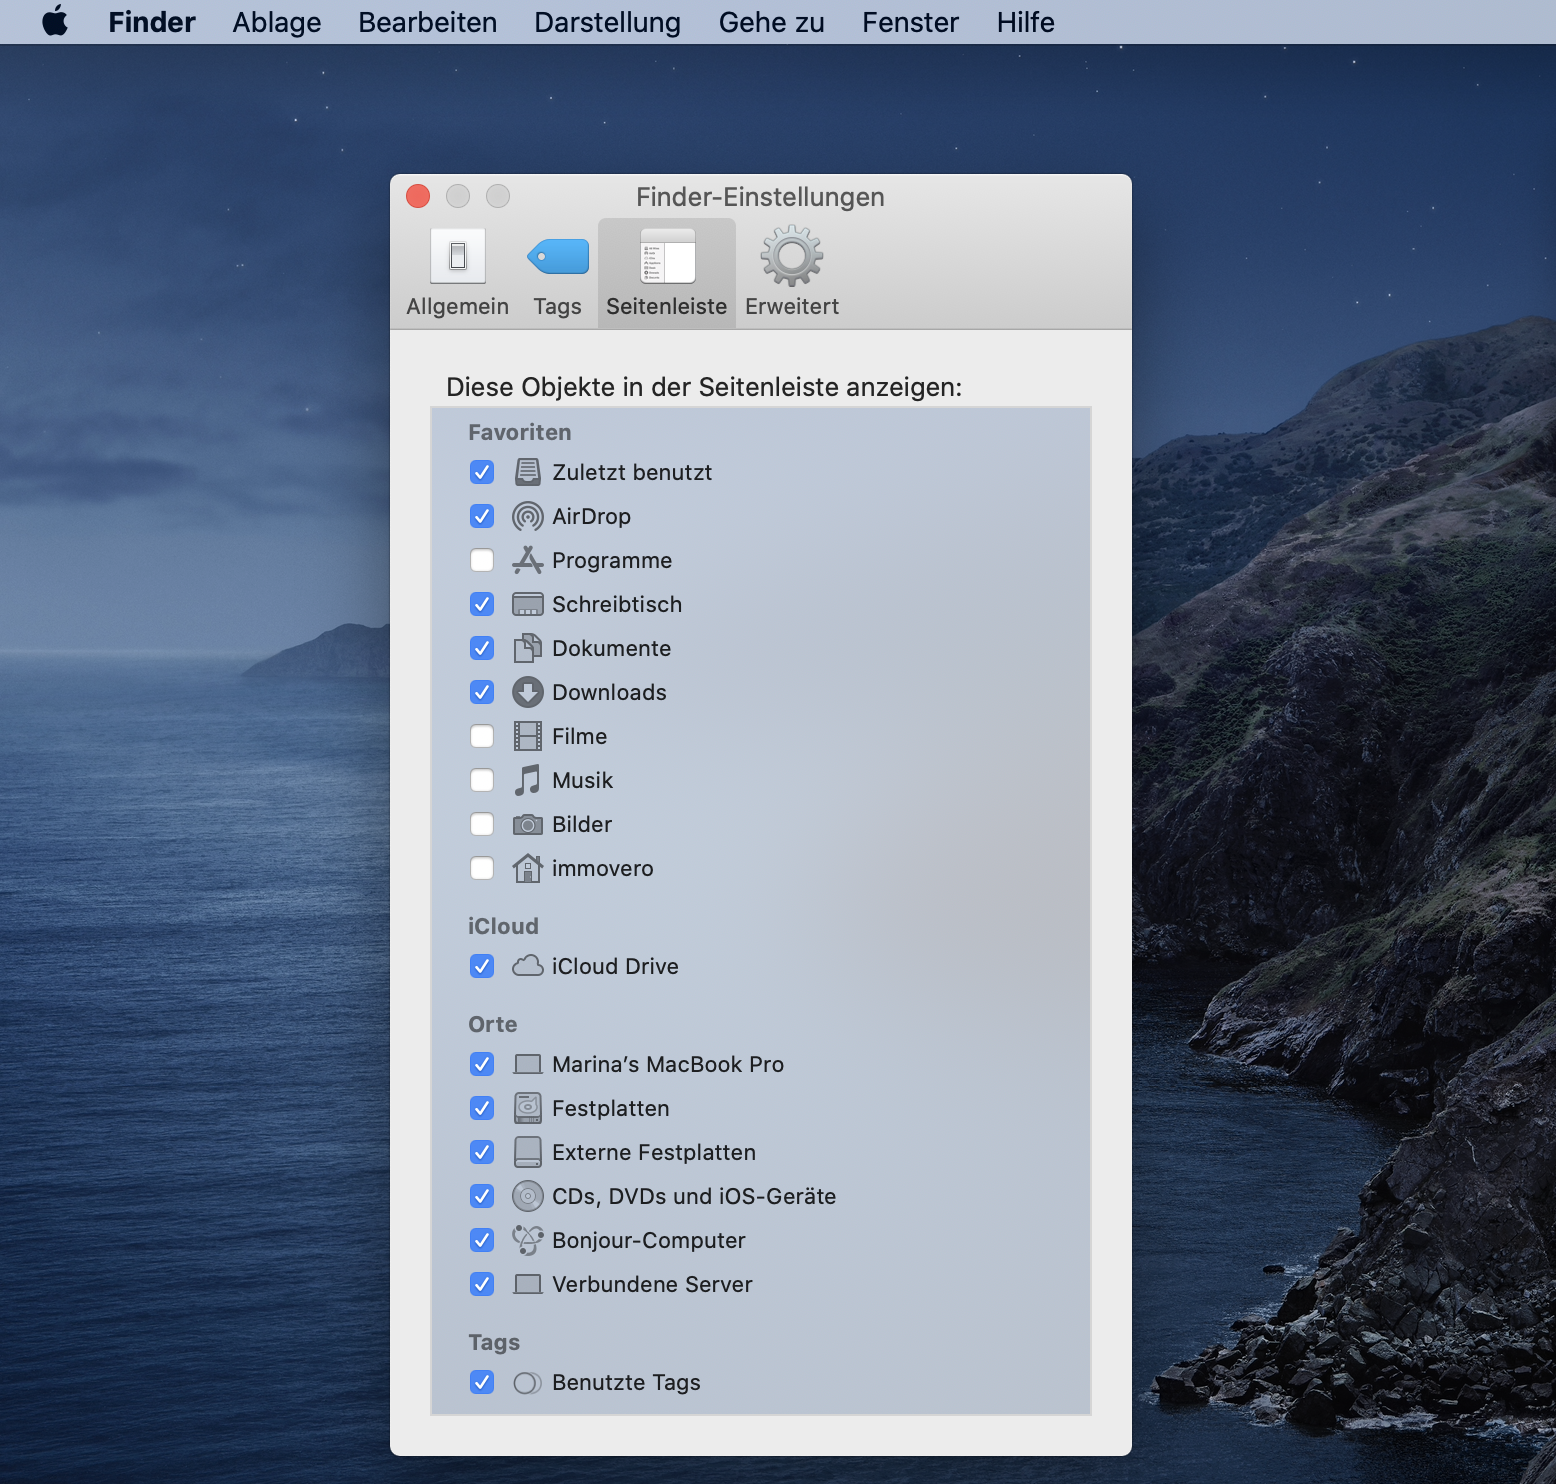Click the Bilder camera icon

[x=528, y=825]
